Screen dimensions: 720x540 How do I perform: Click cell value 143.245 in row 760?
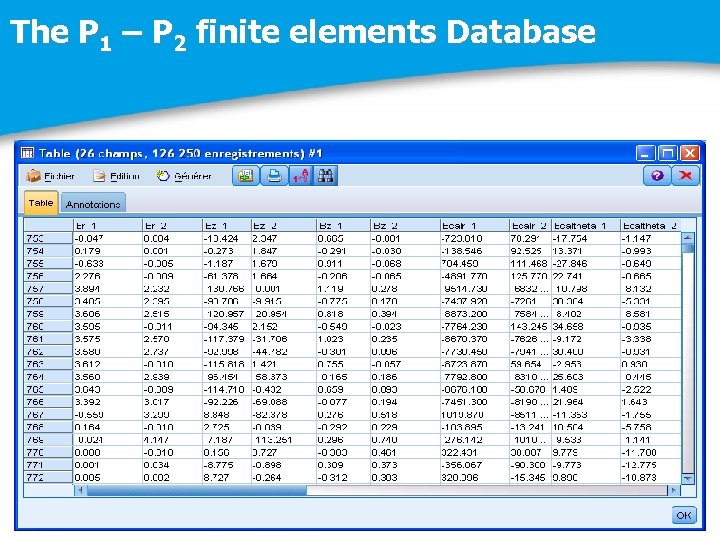point(529,326)
